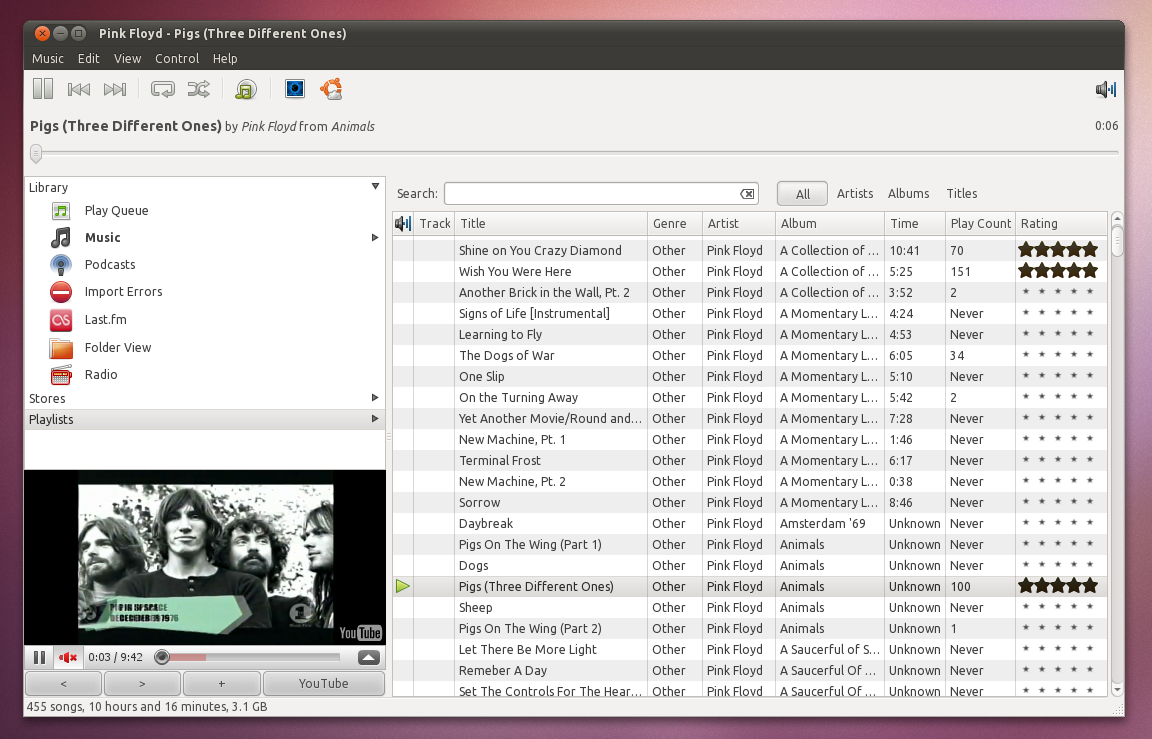Viewport: 1152px width, 739px height.
Task: Click the Pink Floyd video thumbnail
Action: click(x=206, y=557)
